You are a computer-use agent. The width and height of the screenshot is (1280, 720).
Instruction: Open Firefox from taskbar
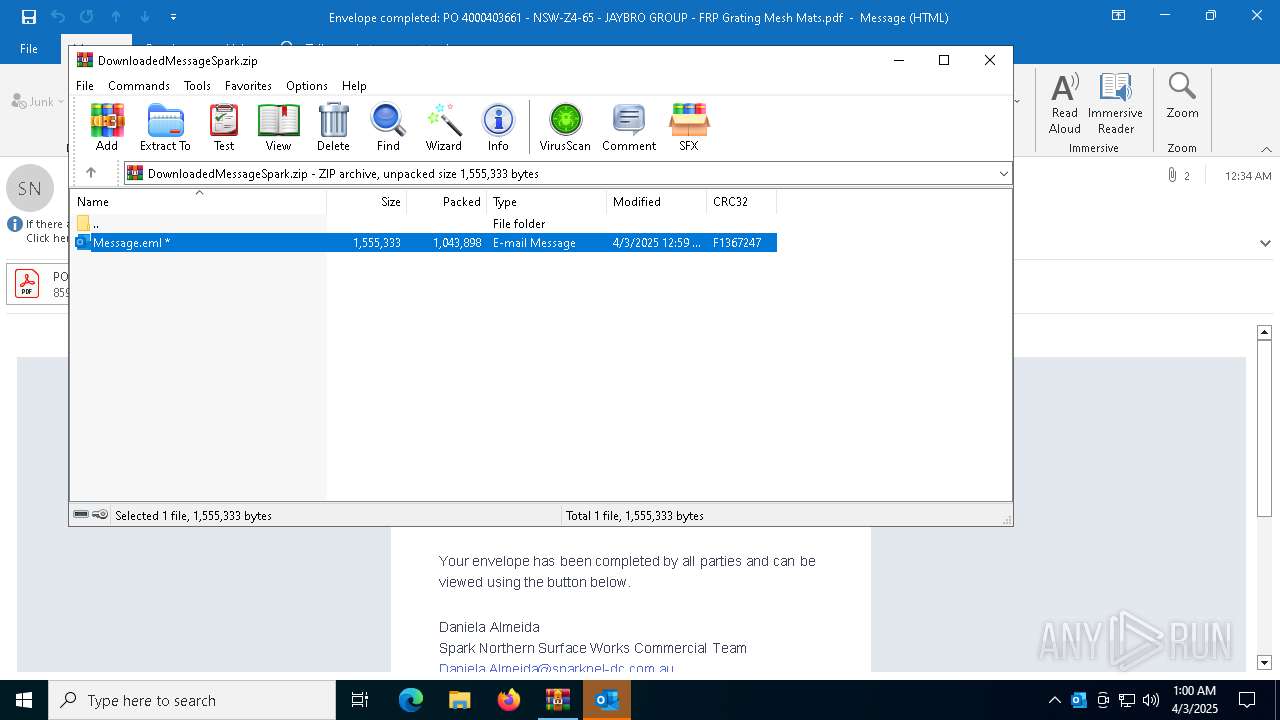(509, 700)
